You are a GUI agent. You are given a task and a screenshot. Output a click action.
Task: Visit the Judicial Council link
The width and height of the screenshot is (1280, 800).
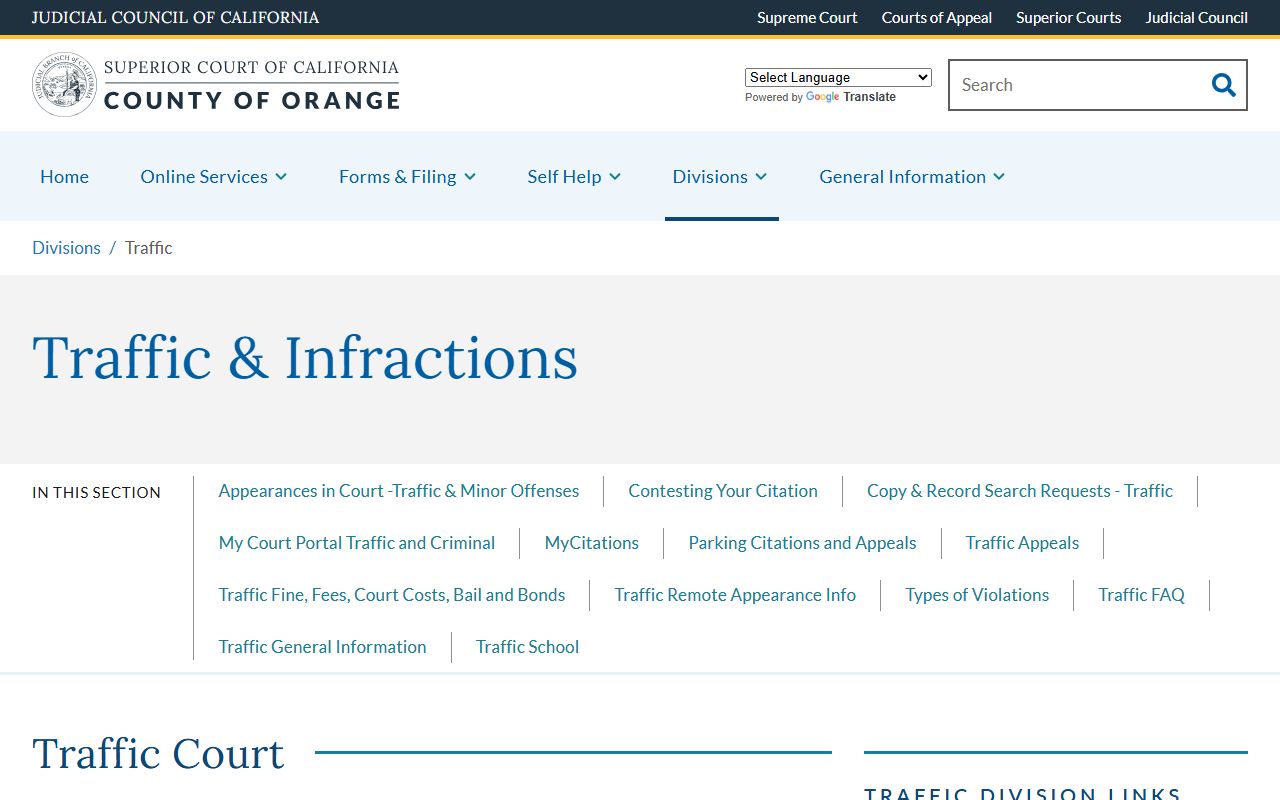point(1197,18)
